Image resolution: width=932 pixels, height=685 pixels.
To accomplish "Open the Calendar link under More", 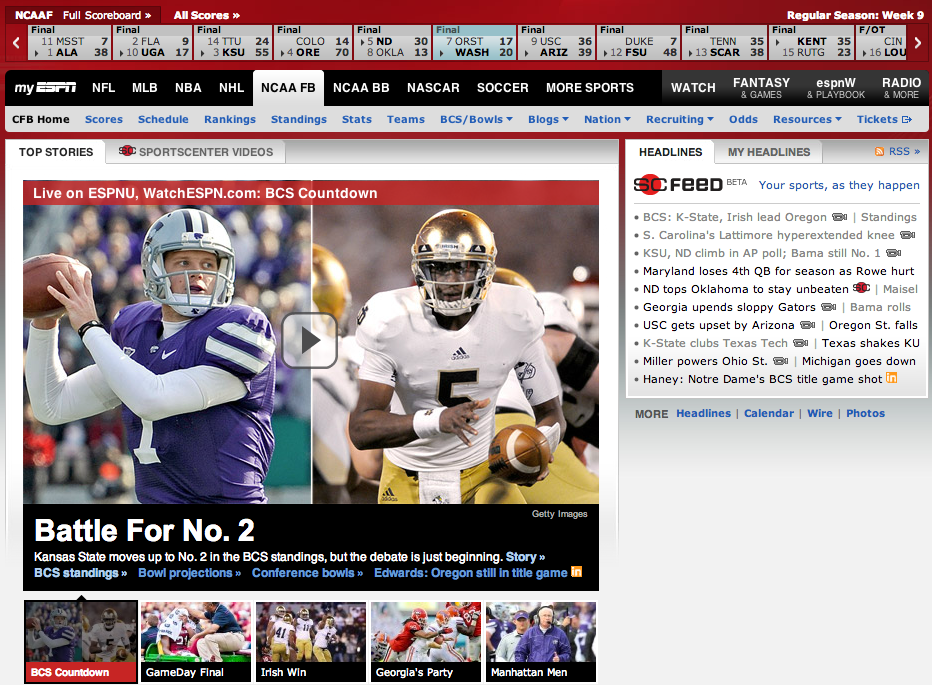I will click(769, 413).
